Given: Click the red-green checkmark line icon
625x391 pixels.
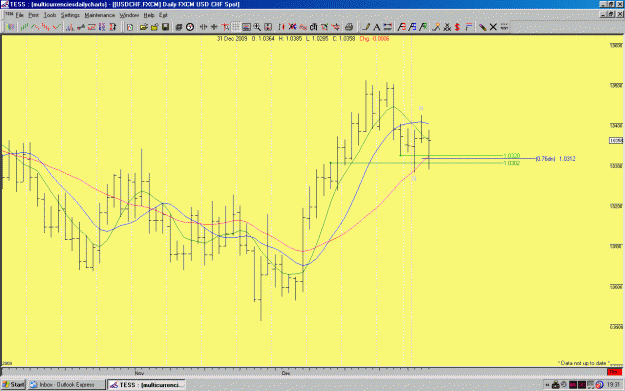Looking at the screenshot, I should point(57,27).
